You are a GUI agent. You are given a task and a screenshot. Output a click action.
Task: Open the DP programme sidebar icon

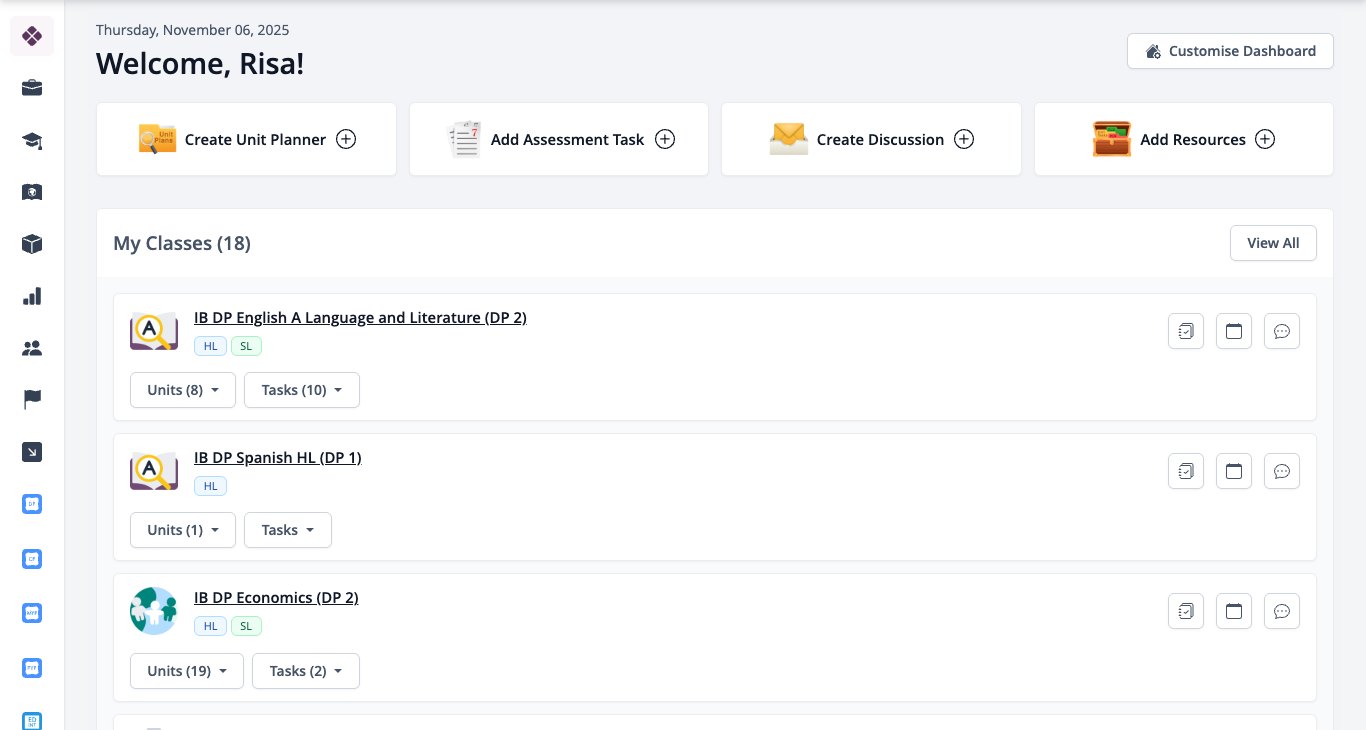point(32,504)
